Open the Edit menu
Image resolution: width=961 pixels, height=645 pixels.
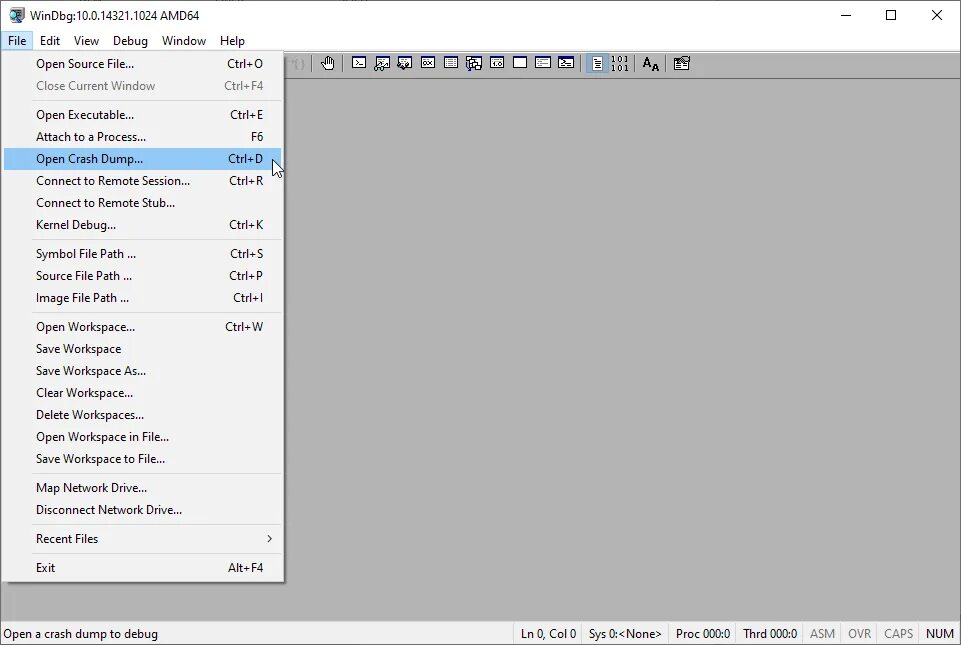point(50,40)
